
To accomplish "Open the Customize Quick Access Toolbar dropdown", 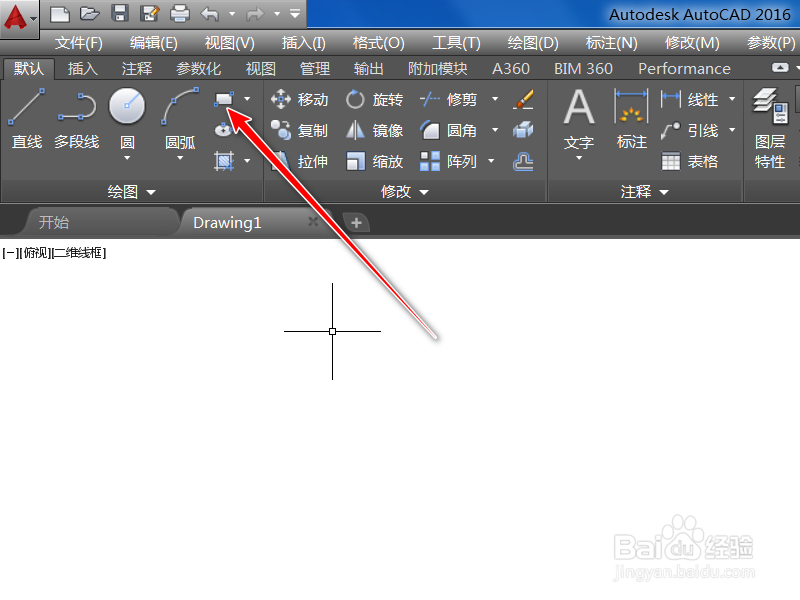I will click(295, 14).
